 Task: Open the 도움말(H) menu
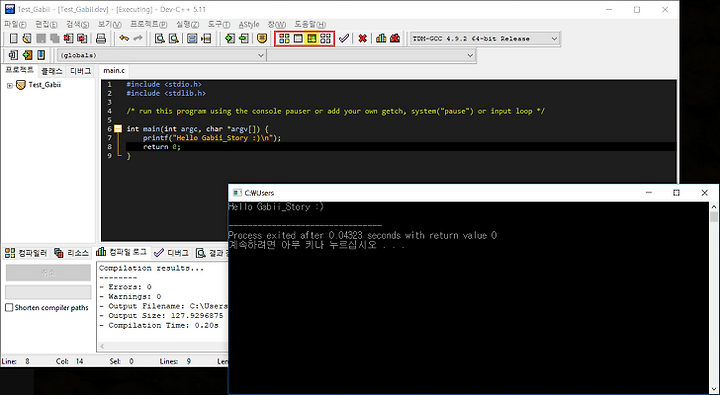[x=310, y=24]
